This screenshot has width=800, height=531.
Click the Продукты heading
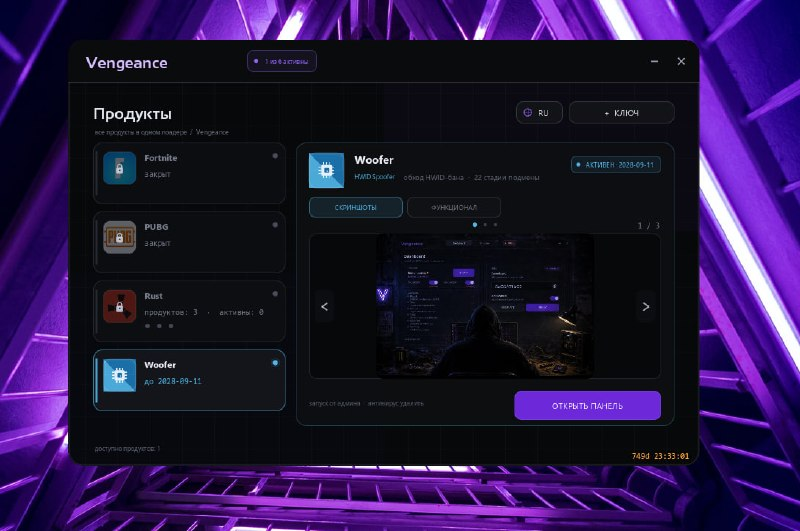coord(133,114)
